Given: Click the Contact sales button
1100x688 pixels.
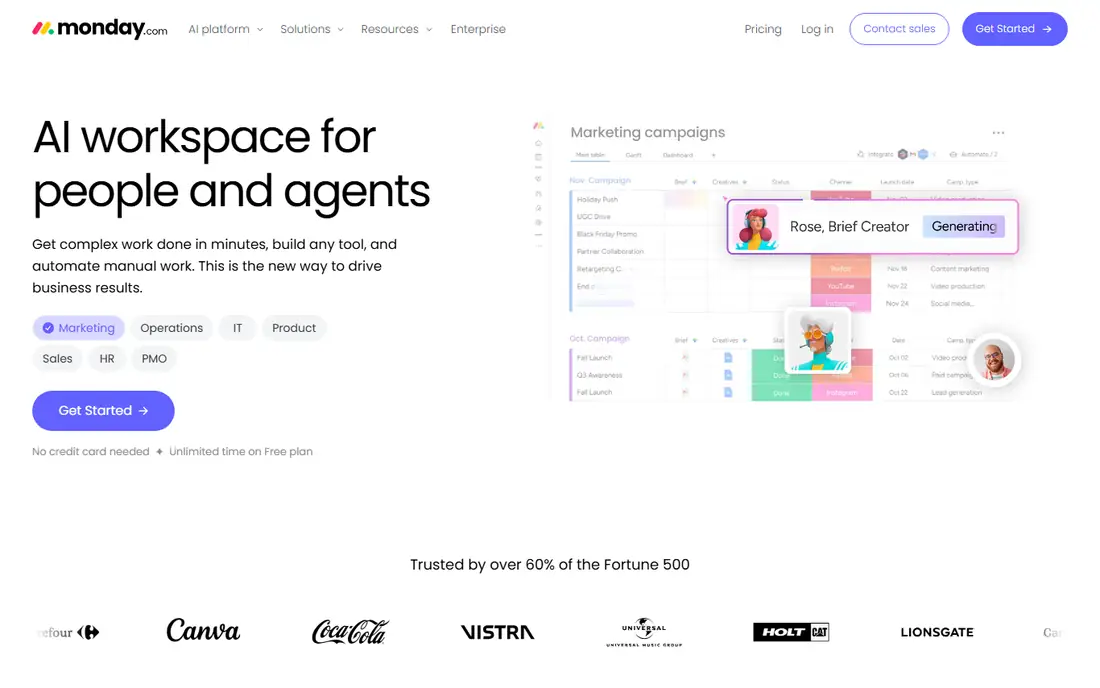Looking at the screenshot, I should click(899, 29).
